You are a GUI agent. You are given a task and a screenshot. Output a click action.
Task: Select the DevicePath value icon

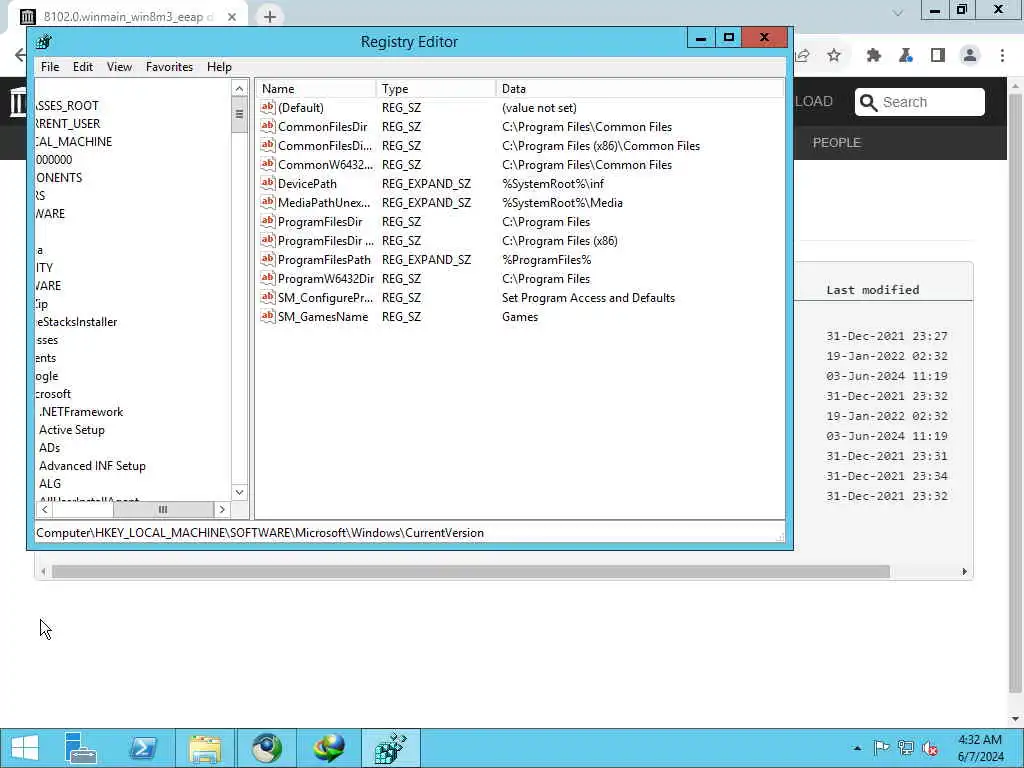tap(267, 183)
